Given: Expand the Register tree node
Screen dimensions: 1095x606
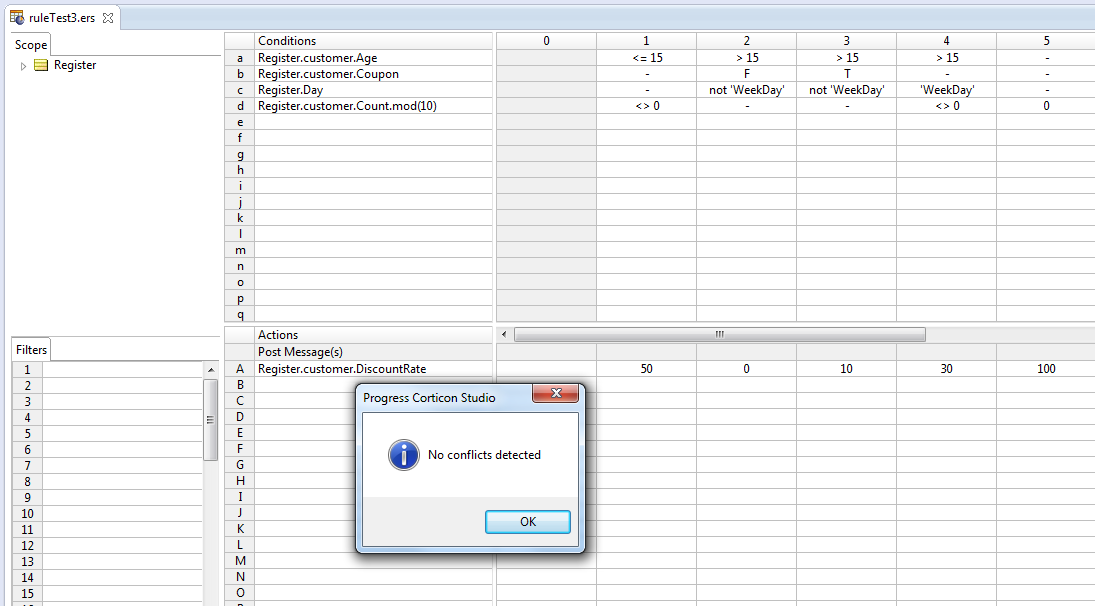Looking at the screenshot, I should click(23, 66).
